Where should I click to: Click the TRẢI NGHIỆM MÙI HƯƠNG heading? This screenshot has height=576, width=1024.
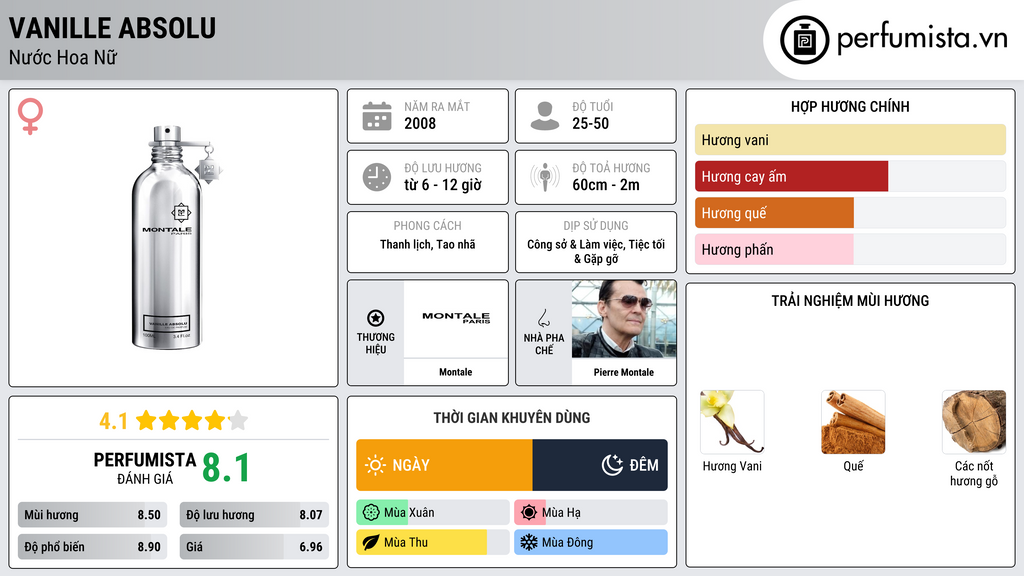(x=850, y=301)
